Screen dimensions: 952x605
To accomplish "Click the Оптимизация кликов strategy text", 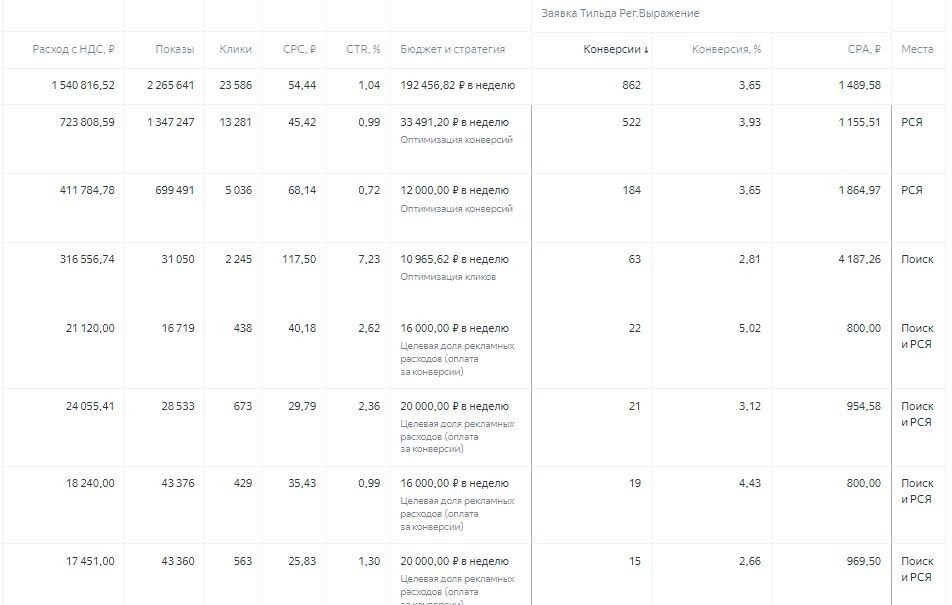I will click(x=448, y=276).
